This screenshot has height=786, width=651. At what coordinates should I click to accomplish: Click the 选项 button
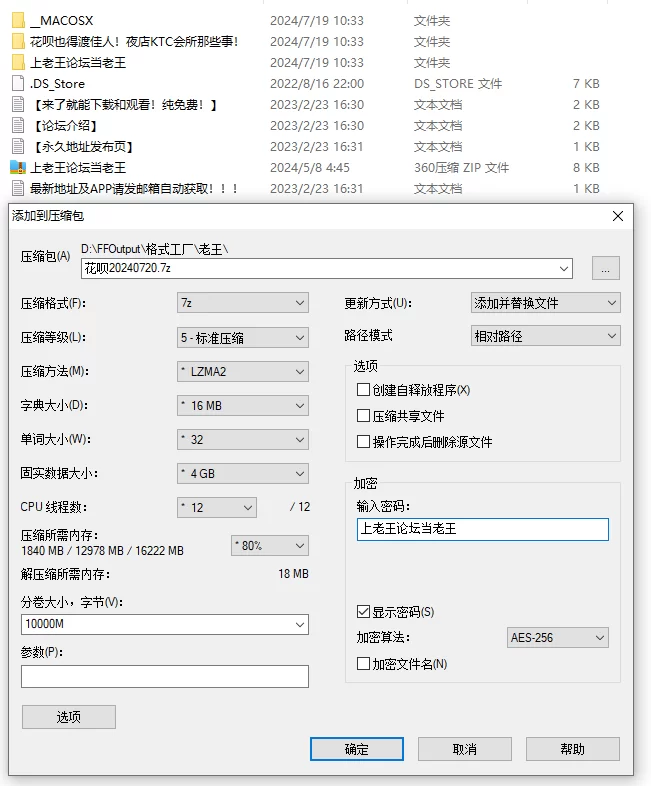point(69,717)
